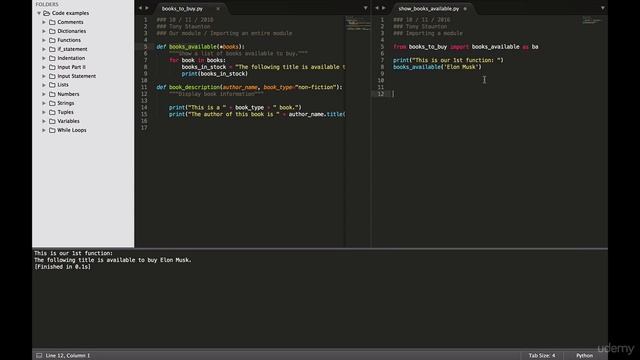Click the import line in show_books_available.py
The height and width of the screenshot is (360, 640).
click(x=466, y=47)
